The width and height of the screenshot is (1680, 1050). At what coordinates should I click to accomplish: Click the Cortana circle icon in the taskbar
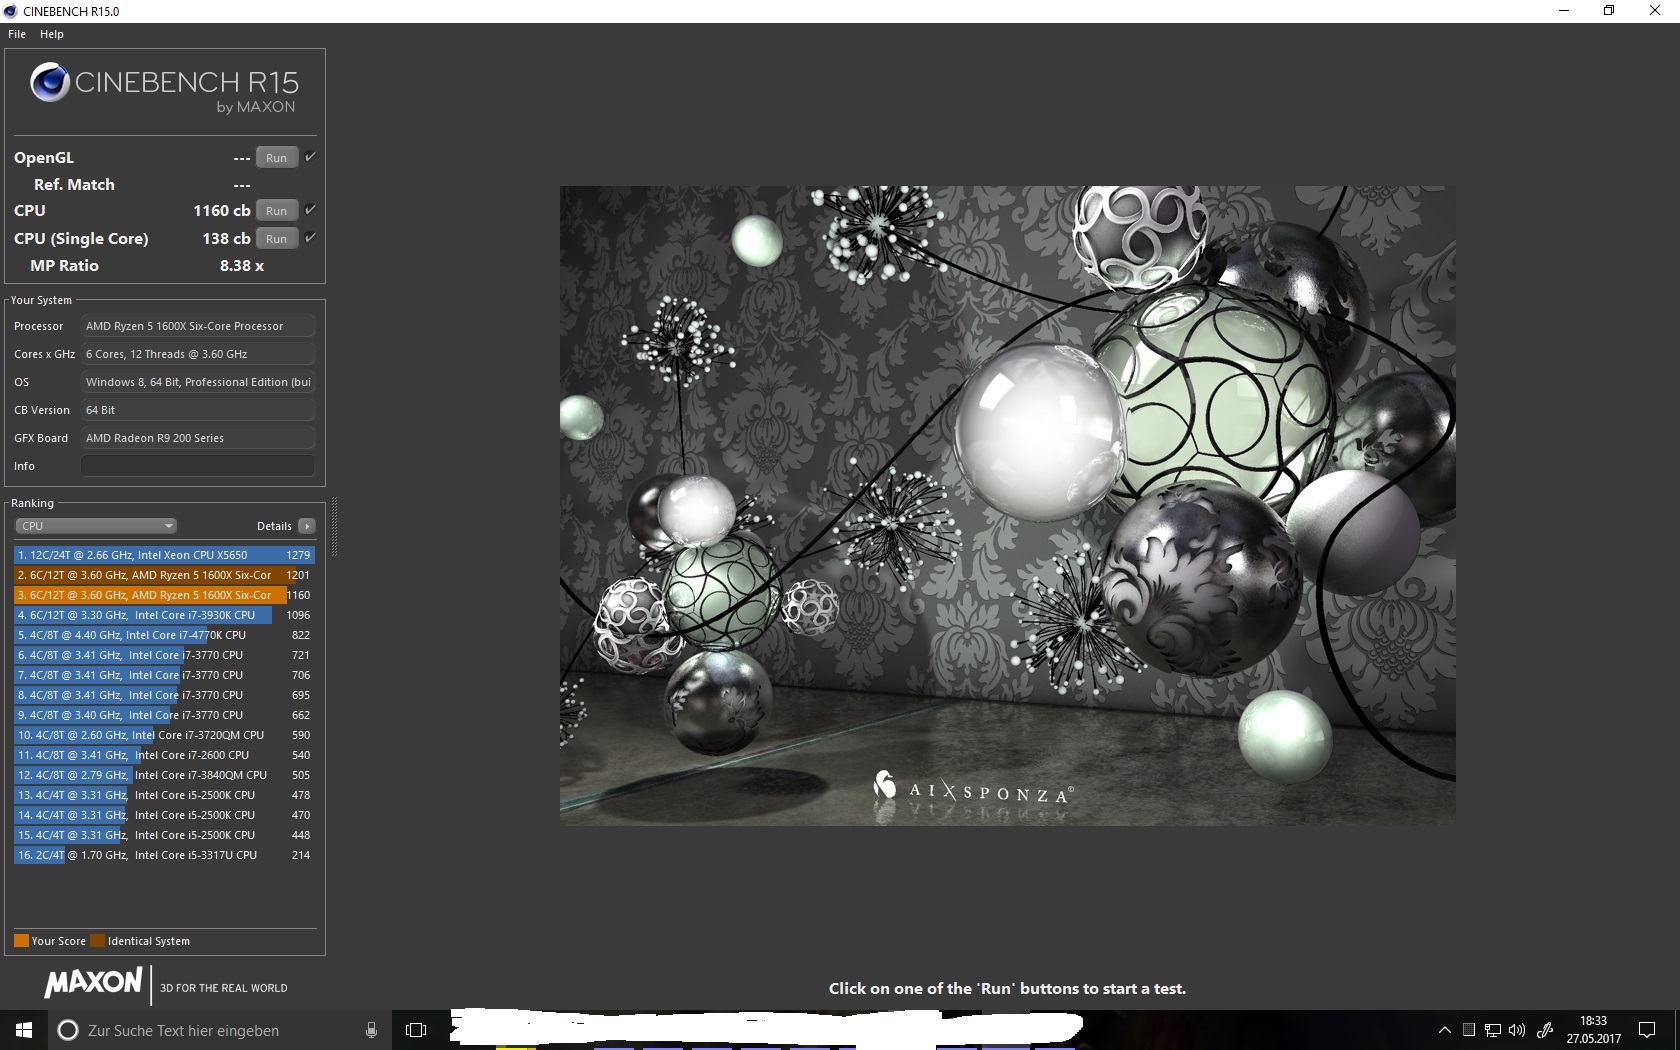(x=68, y=1030)
